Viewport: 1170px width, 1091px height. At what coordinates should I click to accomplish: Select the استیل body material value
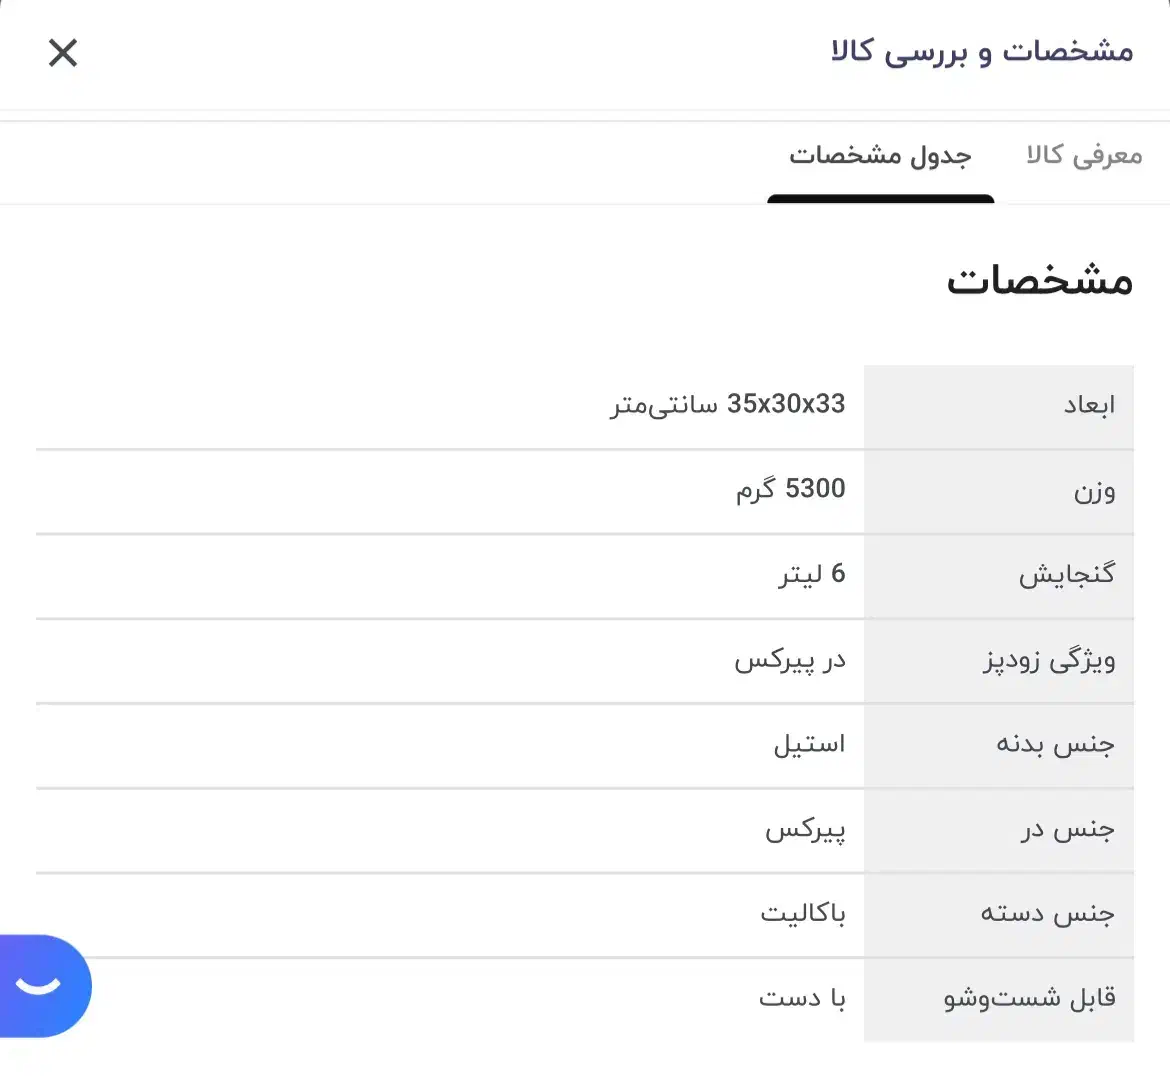809,745
